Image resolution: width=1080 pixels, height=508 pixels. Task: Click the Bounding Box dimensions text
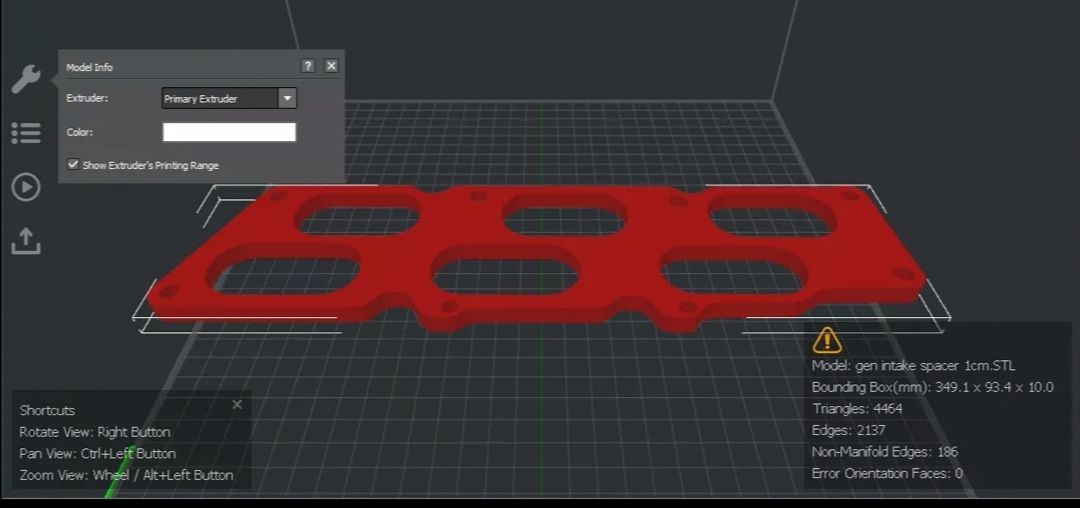tap(933, 388)
